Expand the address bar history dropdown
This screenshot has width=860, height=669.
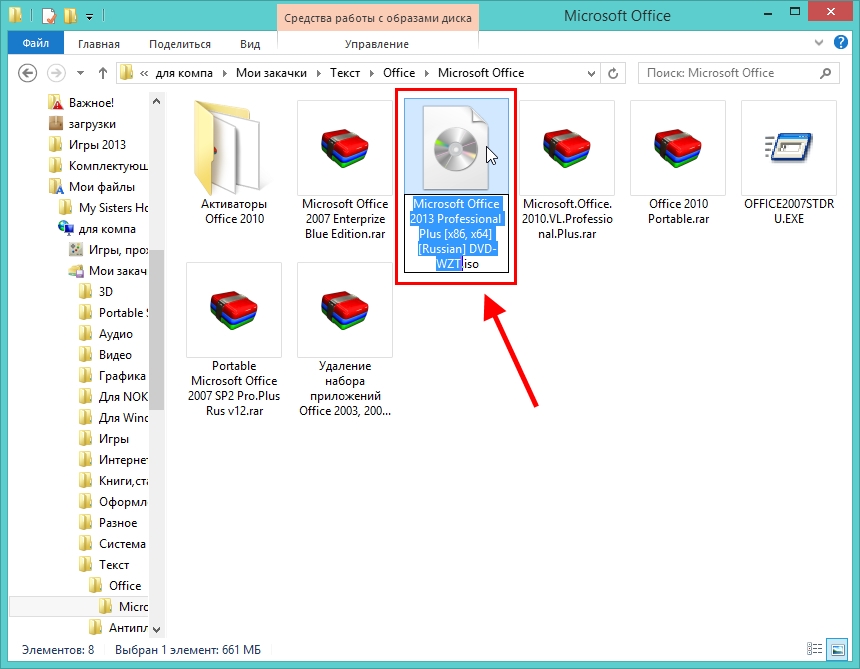point(591,73)
